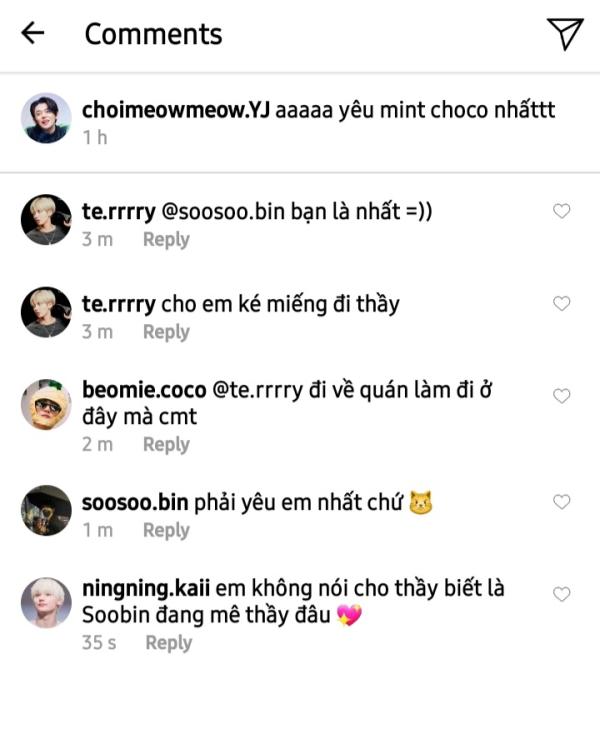Reply to te.rrrry's 'bạn là nhất' comment
The image size is (600, 734).
point(166,240)
